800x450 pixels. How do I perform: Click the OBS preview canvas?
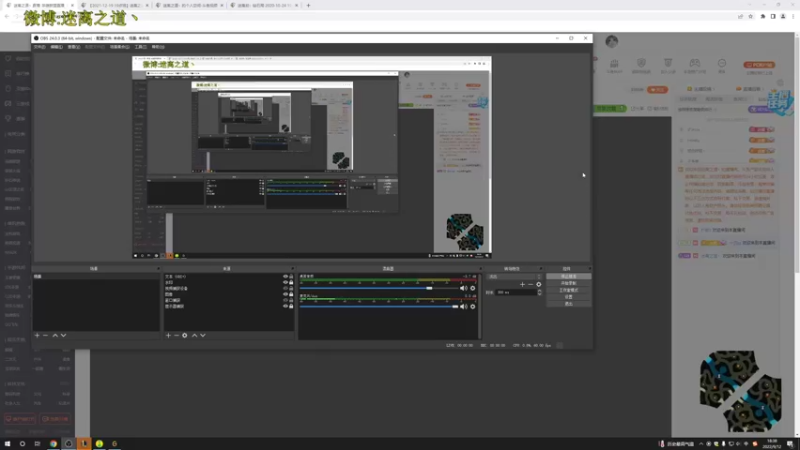312,158
